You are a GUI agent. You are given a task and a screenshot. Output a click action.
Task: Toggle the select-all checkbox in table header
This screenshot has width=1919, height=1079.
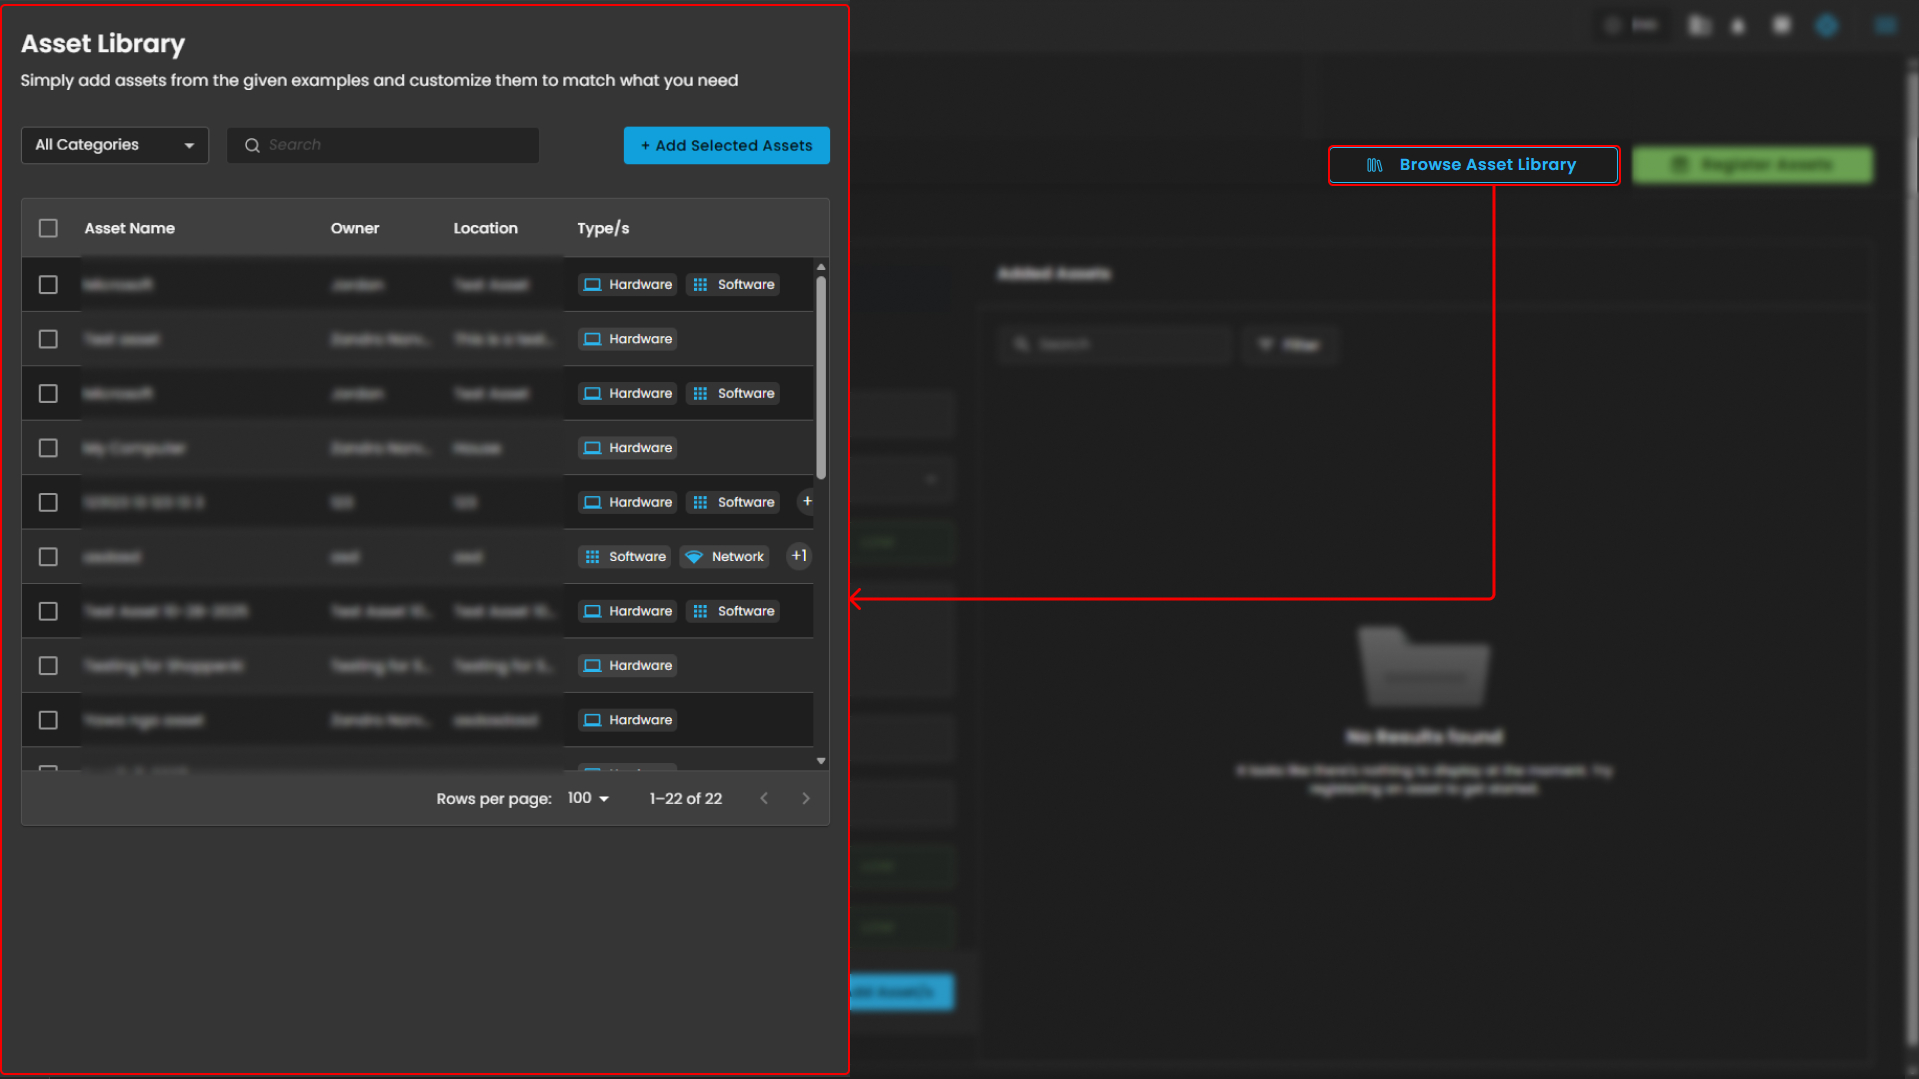[x=48, y=229]
